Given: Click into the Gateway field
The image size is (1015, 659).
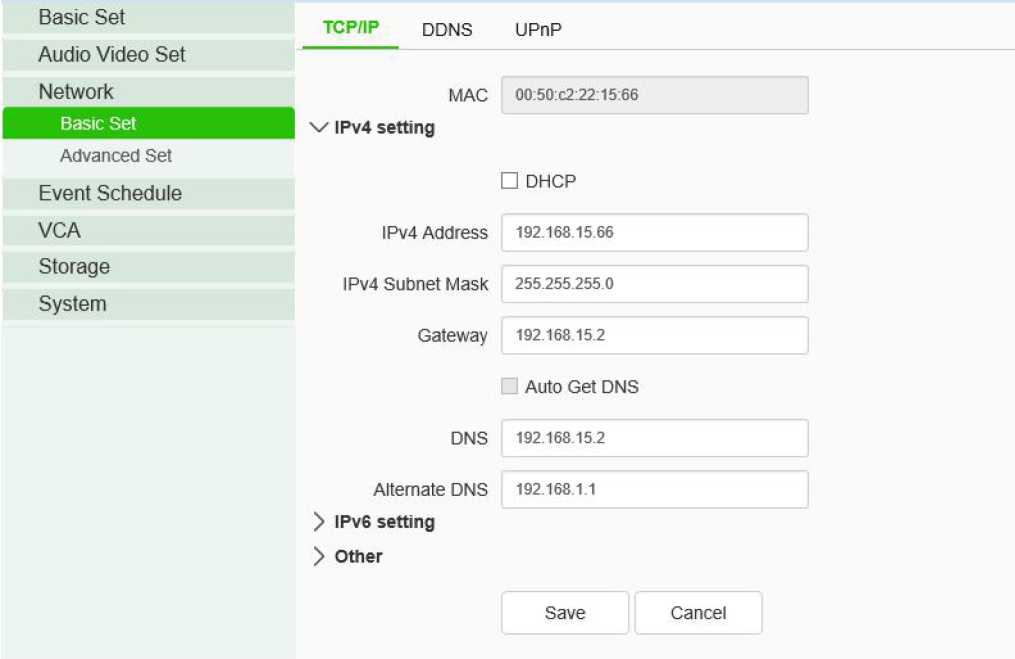Looking at the screenshot, I should click(654, 336).
